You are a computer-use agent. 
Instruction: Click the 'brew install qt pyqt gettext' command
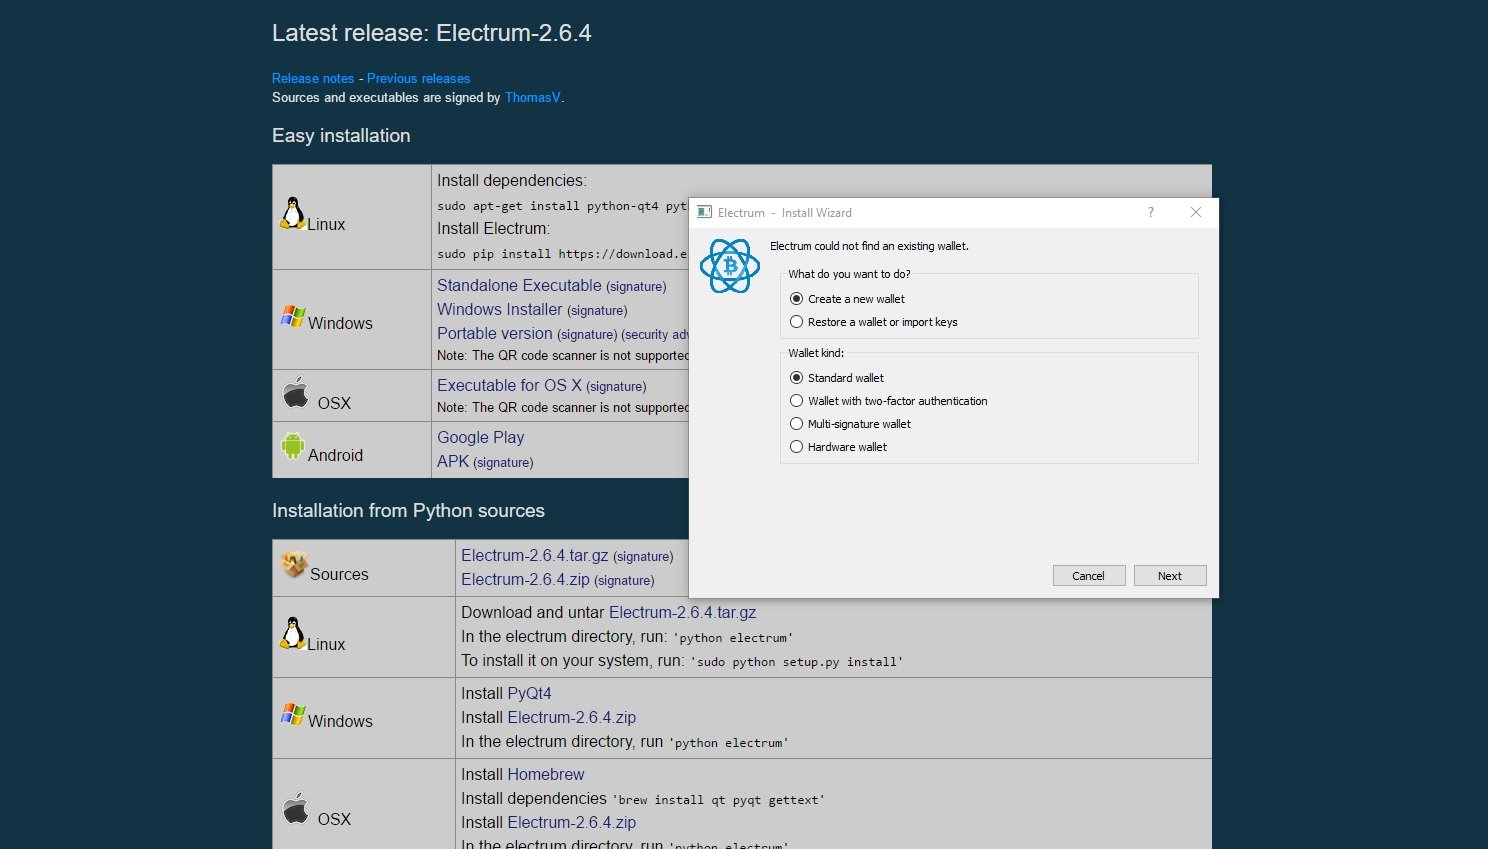click(x=718, y=800)
